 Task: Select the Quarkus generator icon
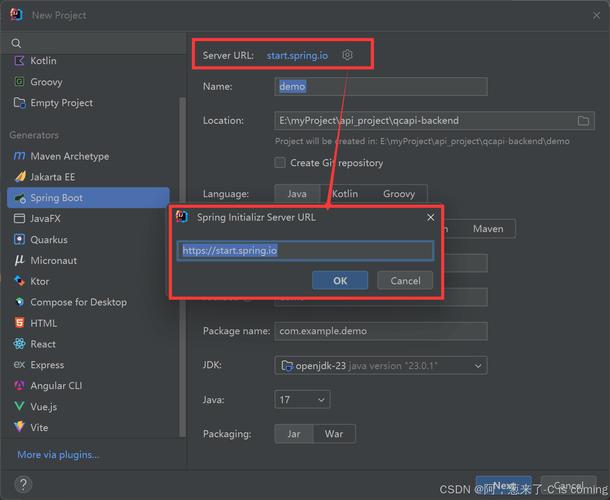click(20, 240)
